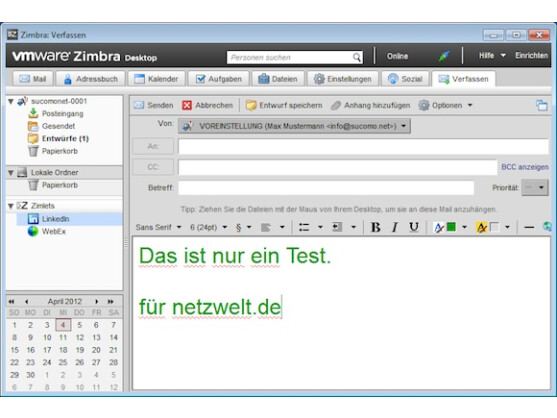This screenshot has width=557, height=418.
Task: Click the paragraph style § icon
Action: click(x=238, y=227)
